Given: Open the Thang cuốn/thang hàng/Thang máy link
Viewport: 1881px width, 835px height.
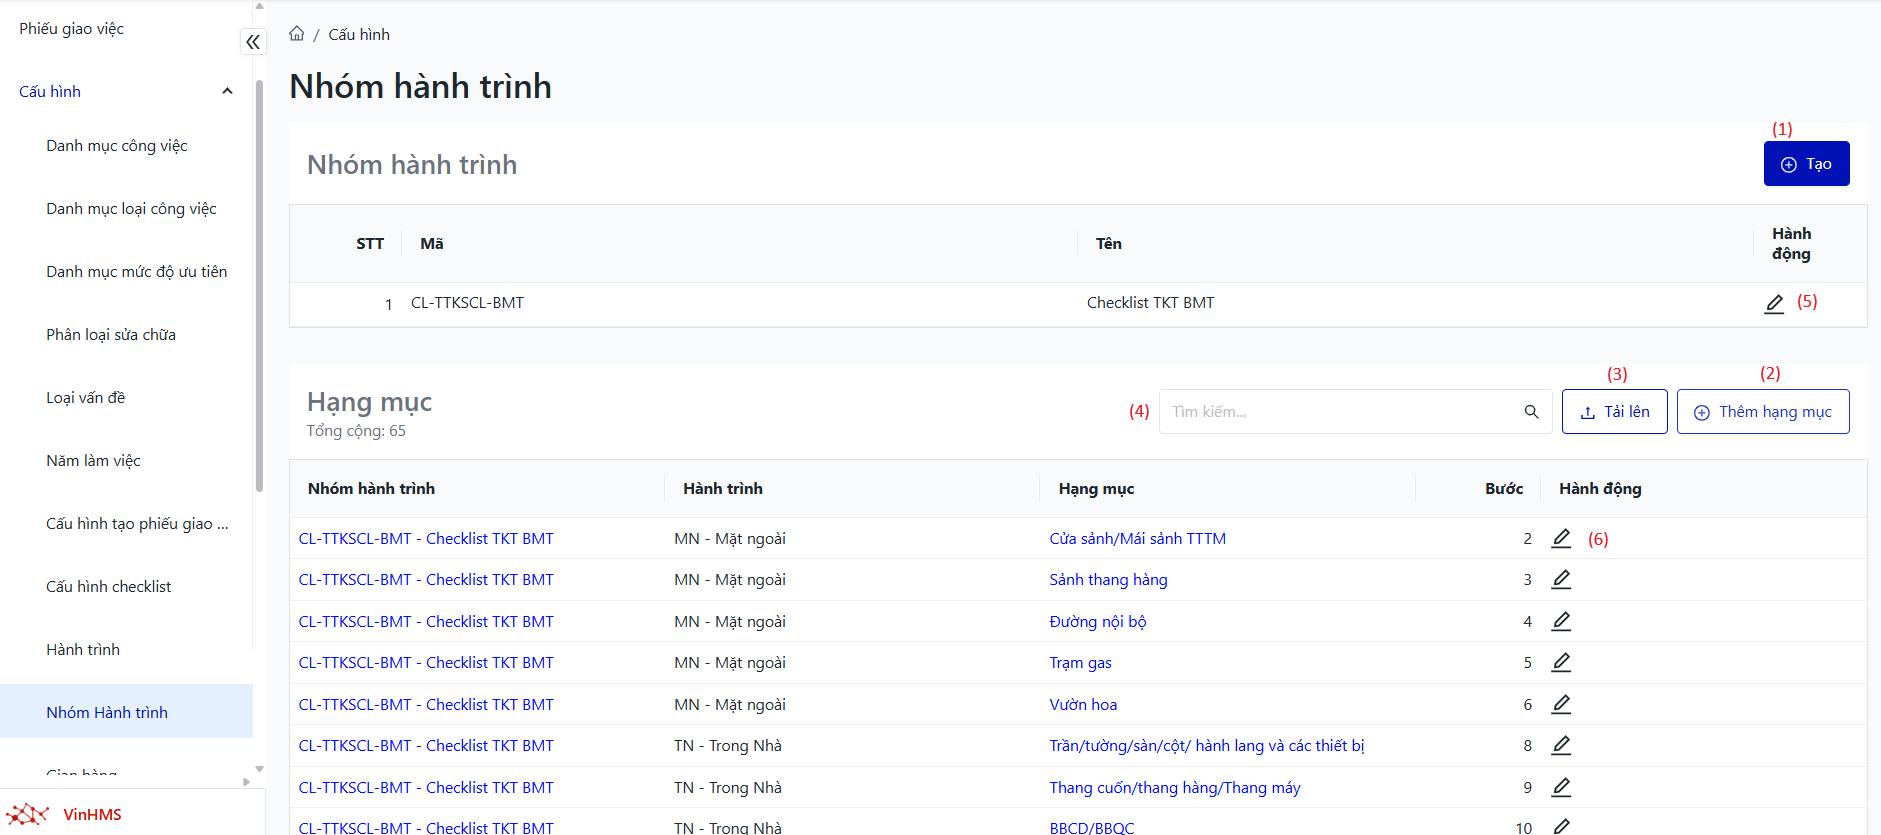Looking at the screenshot, I should click(1174, 788).
